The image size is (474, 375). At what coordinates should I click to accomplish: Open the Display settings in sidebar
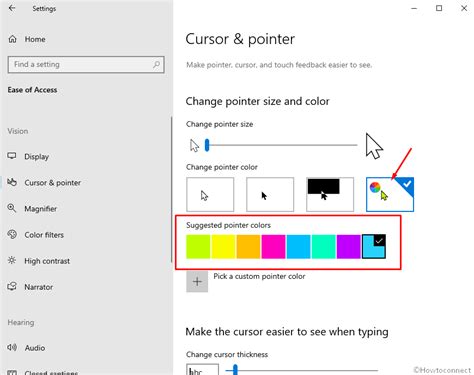36,157
